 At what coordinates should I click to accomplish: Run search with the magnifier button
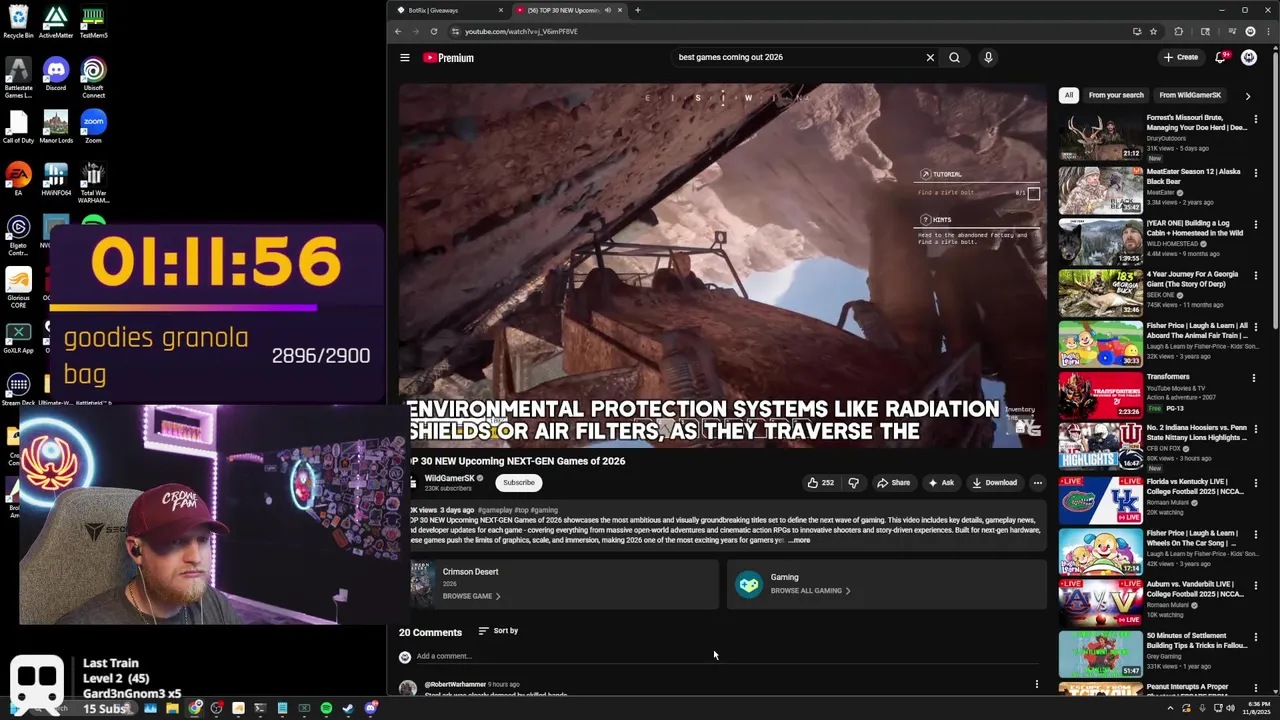(954, 57)
